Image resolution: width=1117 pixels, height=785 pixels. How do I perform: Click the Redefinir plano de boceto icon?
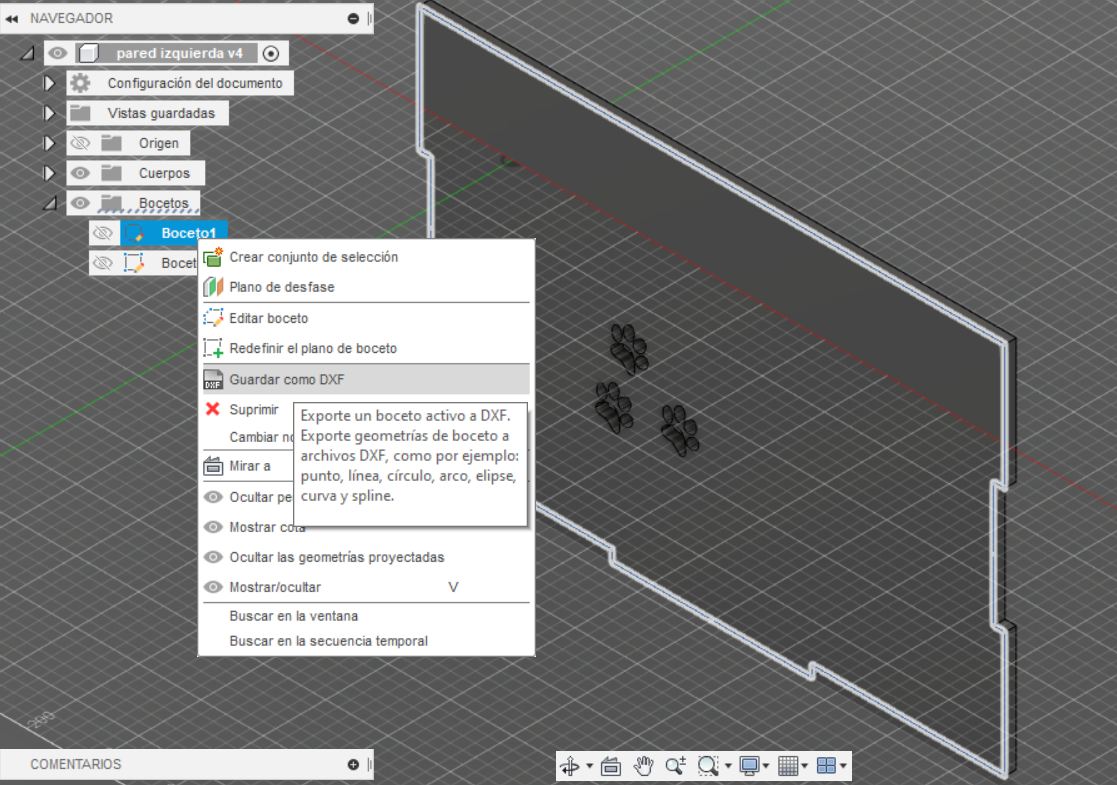pos(213,348)
